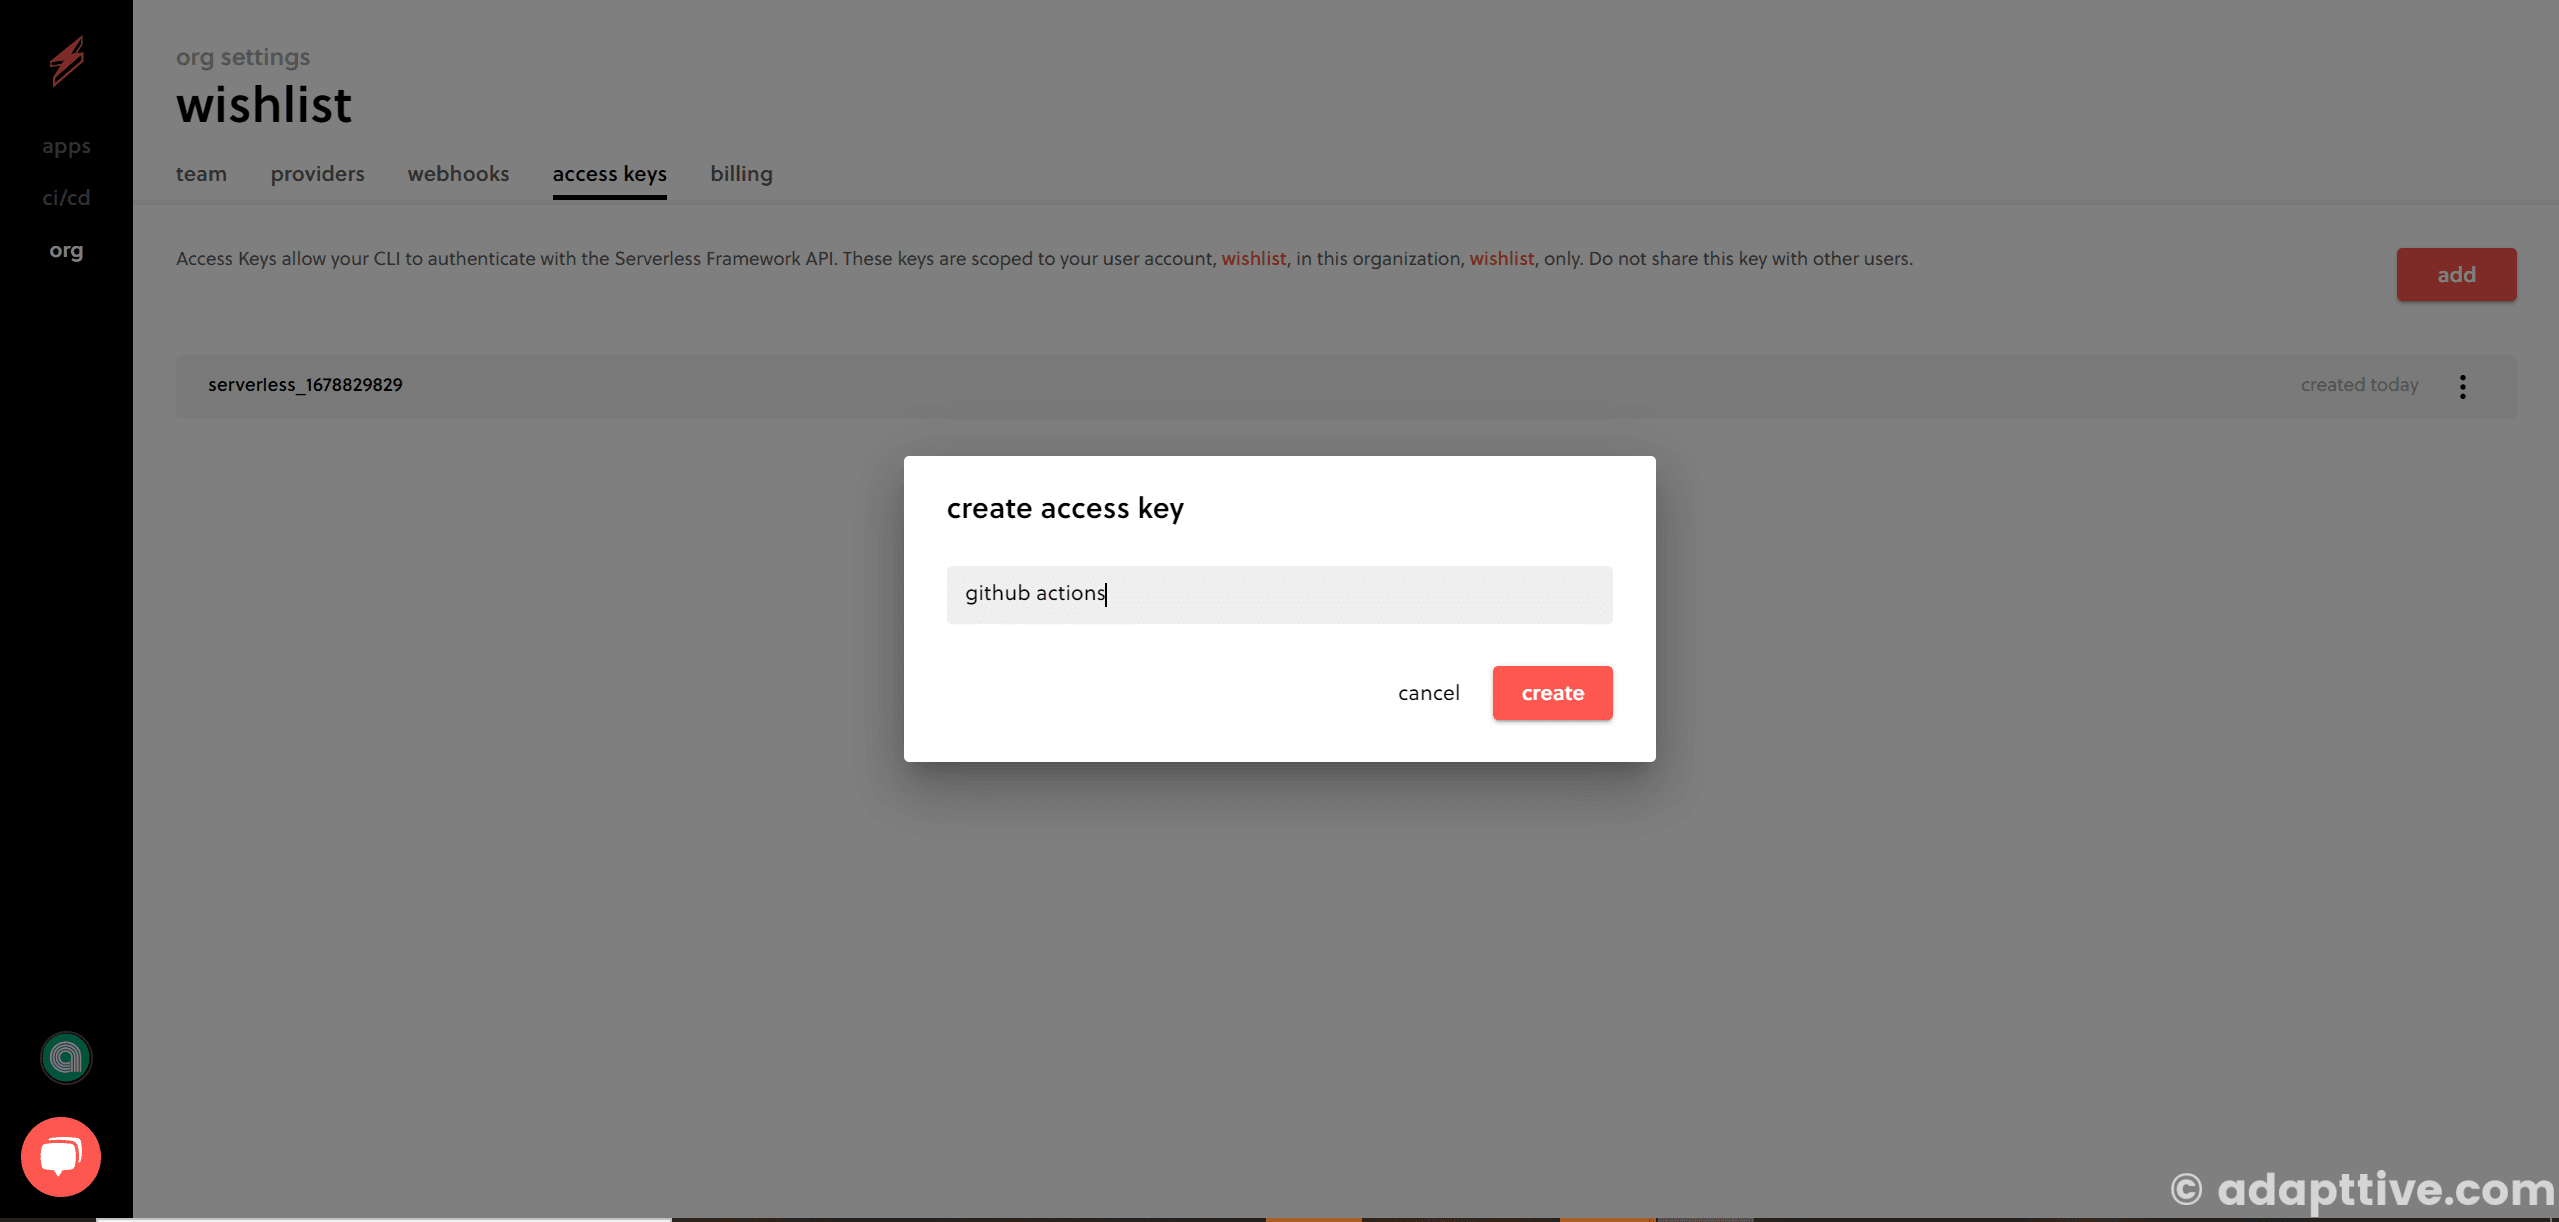Click the green user profile icon
This screenshot has width=2559, height=1222.
click(x=65, y=1057)
